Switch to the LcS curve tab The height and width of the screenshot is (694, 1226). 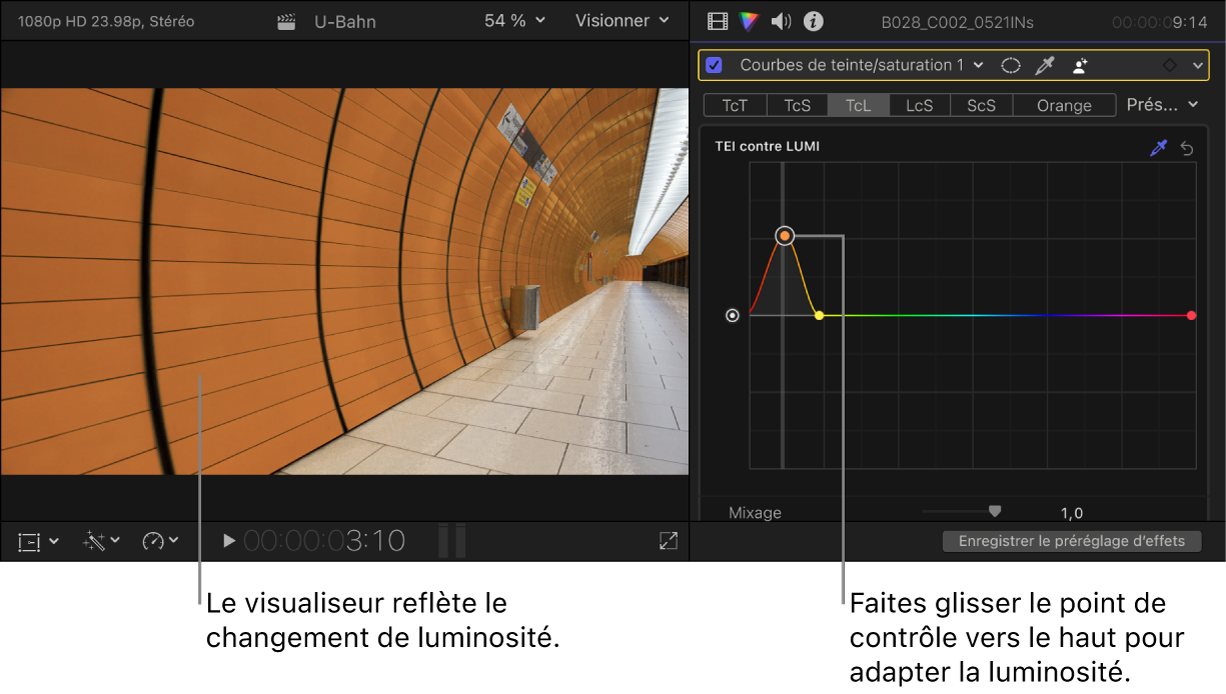click(x=920, y=105)
